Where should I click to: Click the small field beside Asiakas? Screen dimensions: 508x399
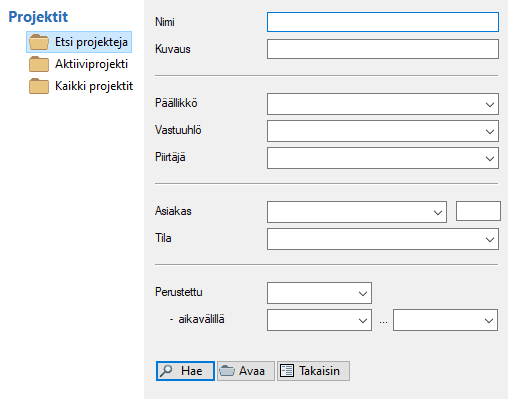[478, 211]
